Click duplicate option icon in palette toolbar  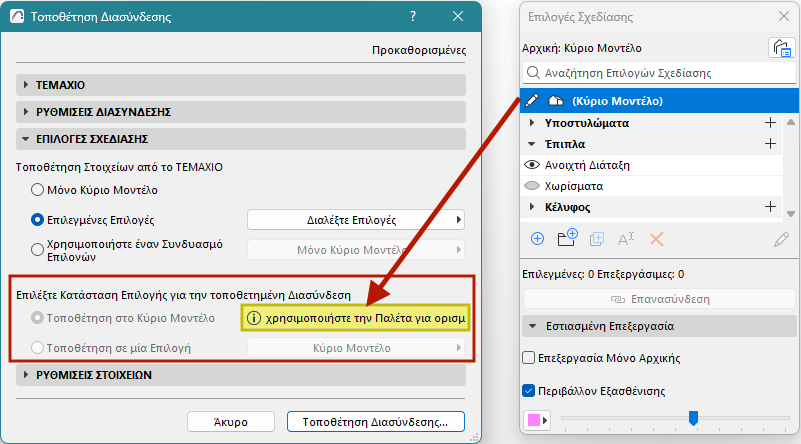tap(597, 239)
